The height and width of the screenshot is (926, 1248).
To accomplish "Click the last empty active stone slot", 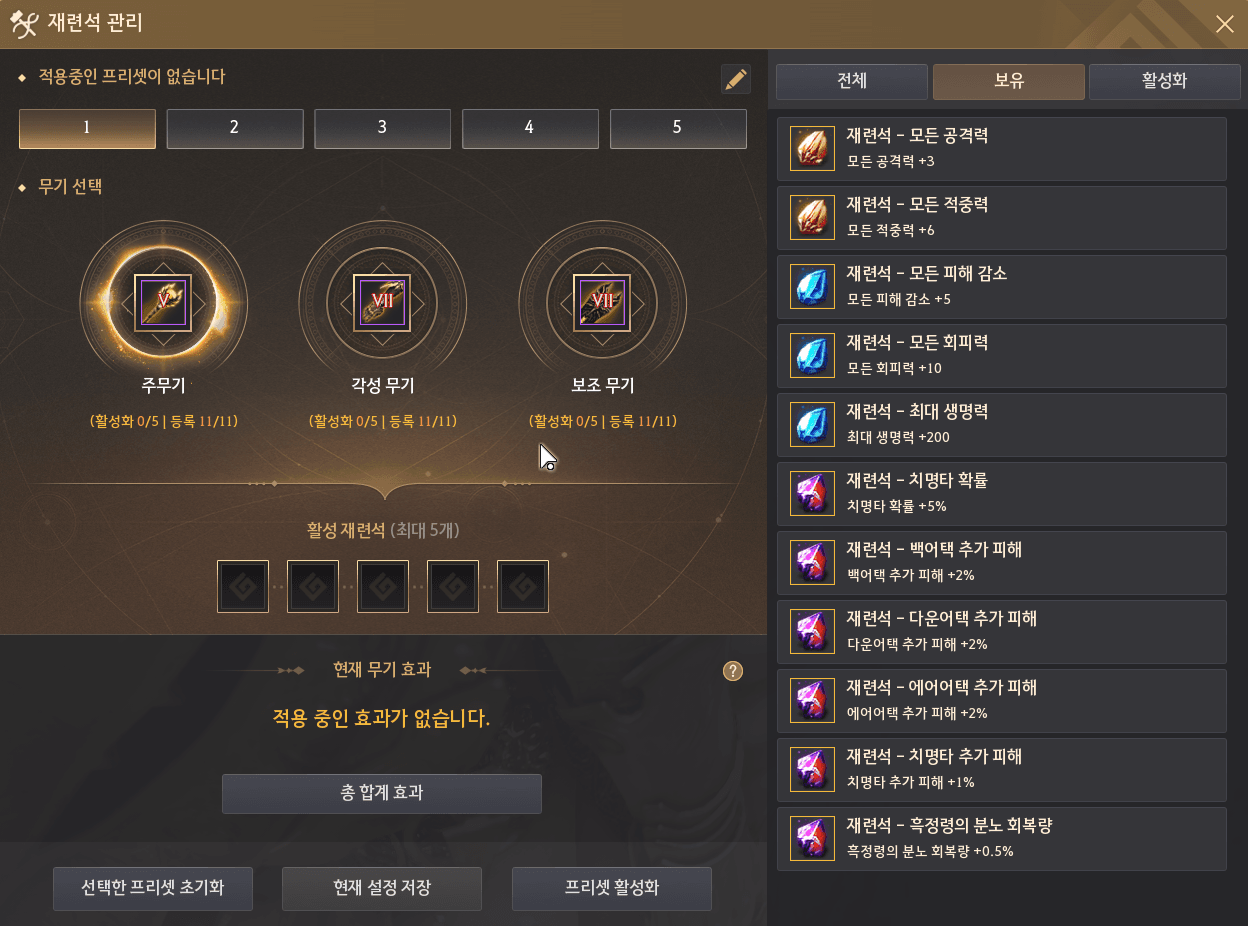I will (523, 587).
